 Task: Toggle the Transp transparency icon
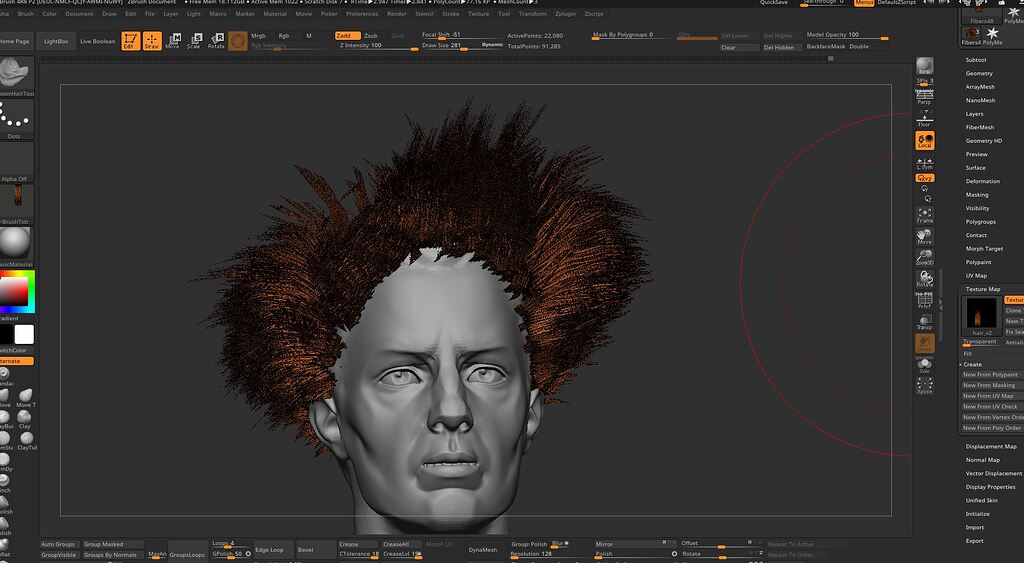click(925, 320)
